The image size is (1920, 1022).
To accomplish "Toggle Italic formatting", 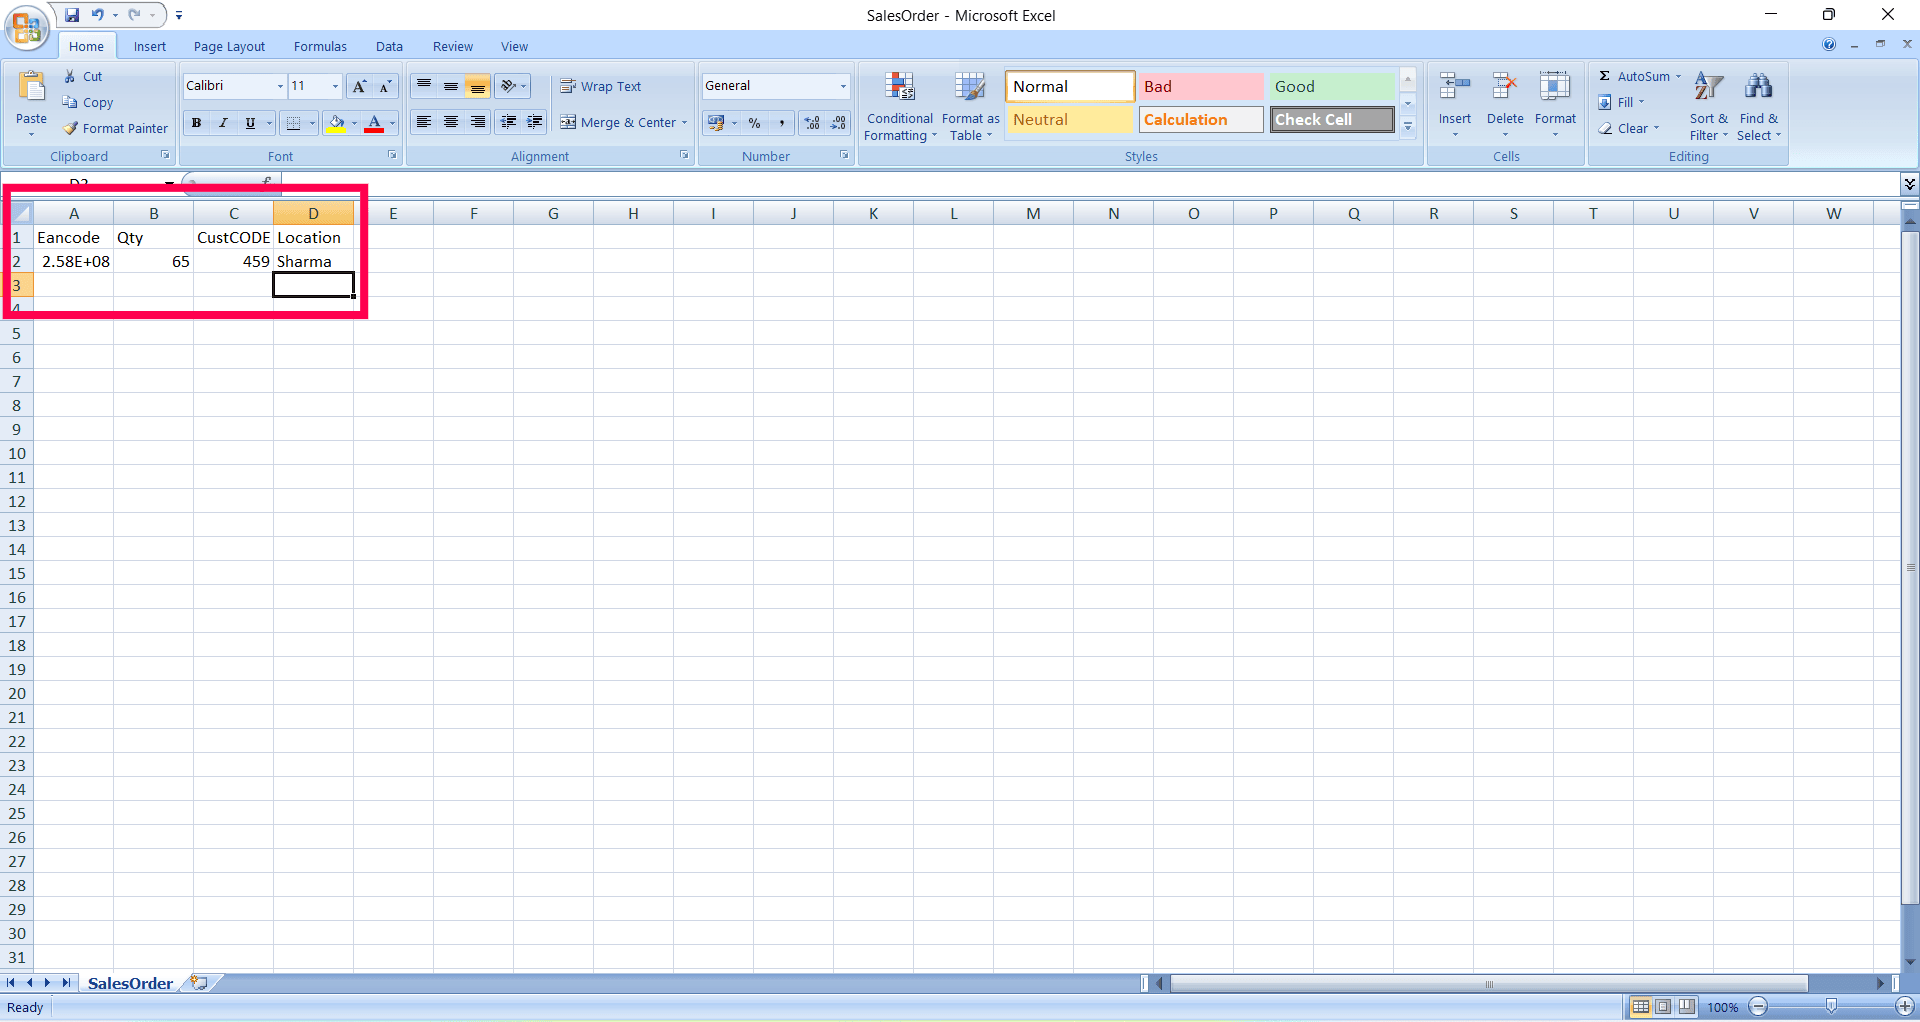I will tap(223, 122).
